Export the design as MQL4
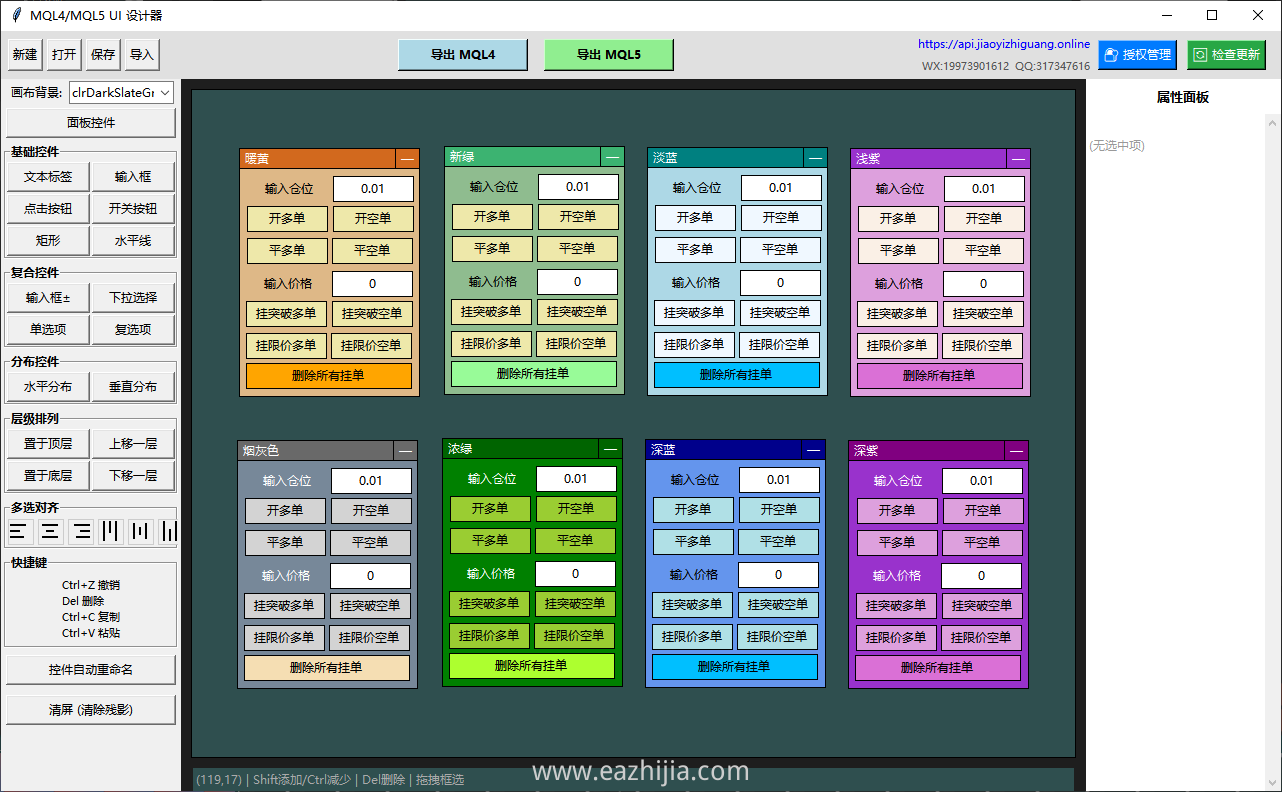 click(x=463, y=55)
